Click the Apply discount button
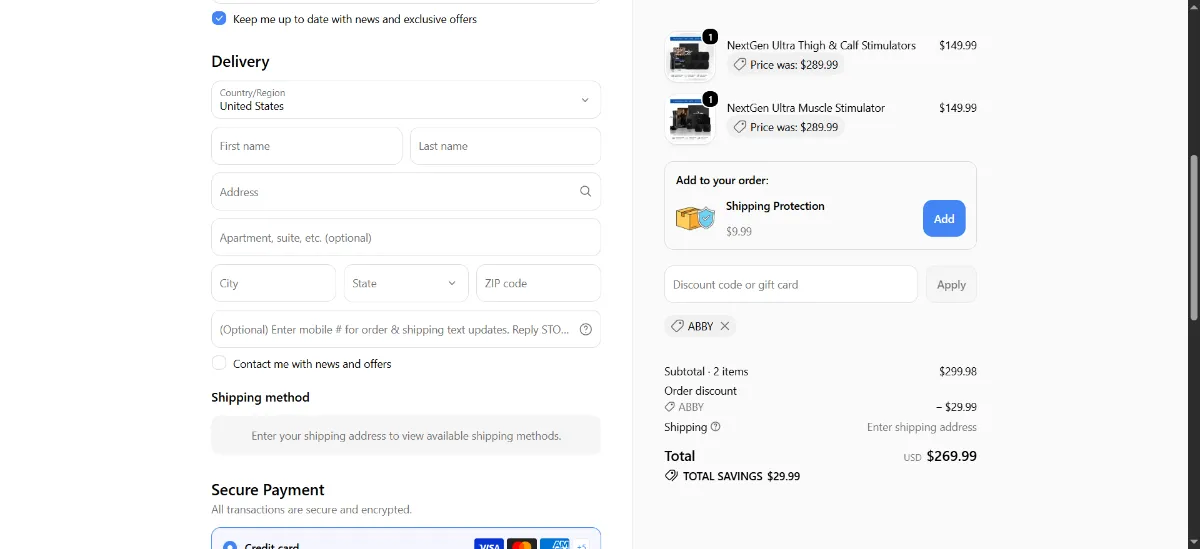1200x549 pixels. (x=951, y=284)
